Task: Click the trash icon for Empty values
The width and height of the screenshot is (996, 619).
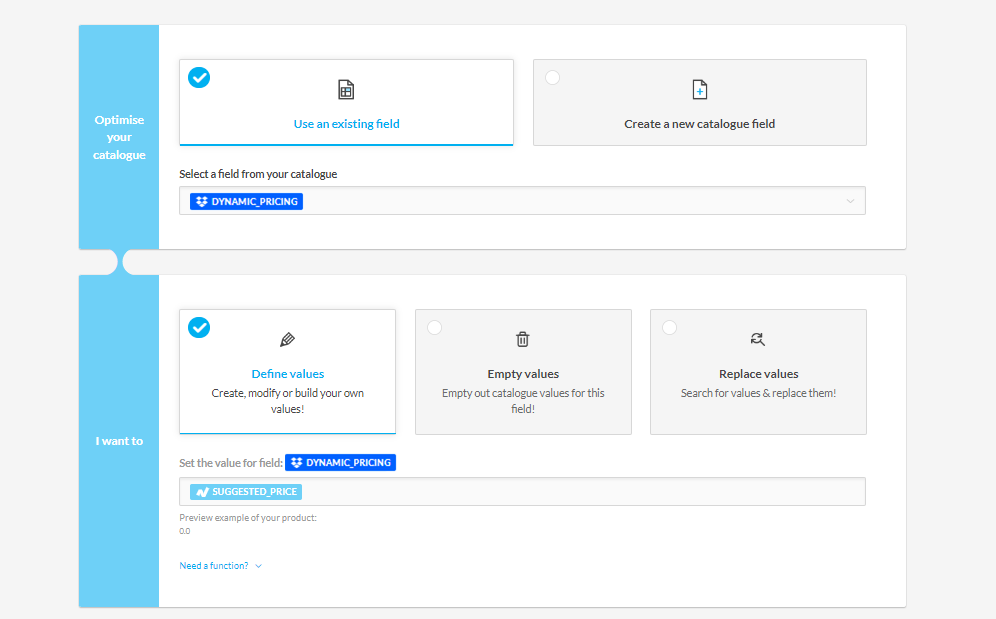Action: coord(523,339)
